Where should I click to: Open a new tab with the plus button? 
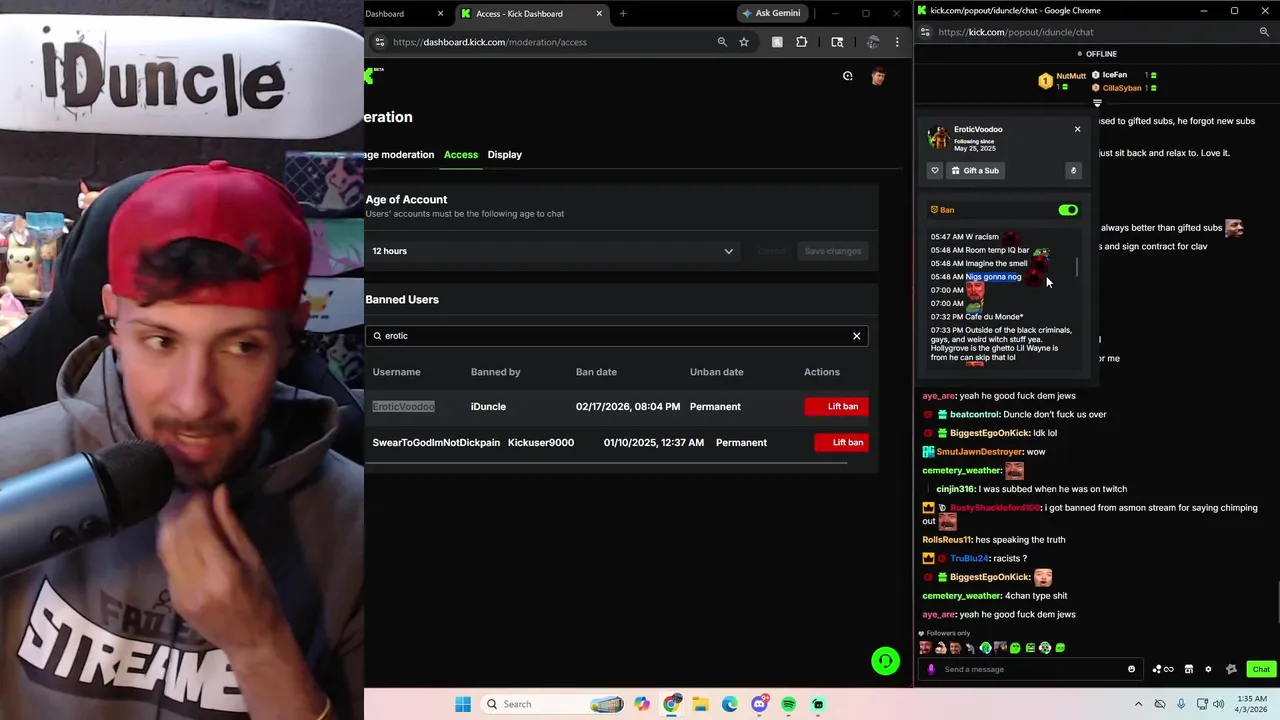pyautogui.click(x=623, y=13)
